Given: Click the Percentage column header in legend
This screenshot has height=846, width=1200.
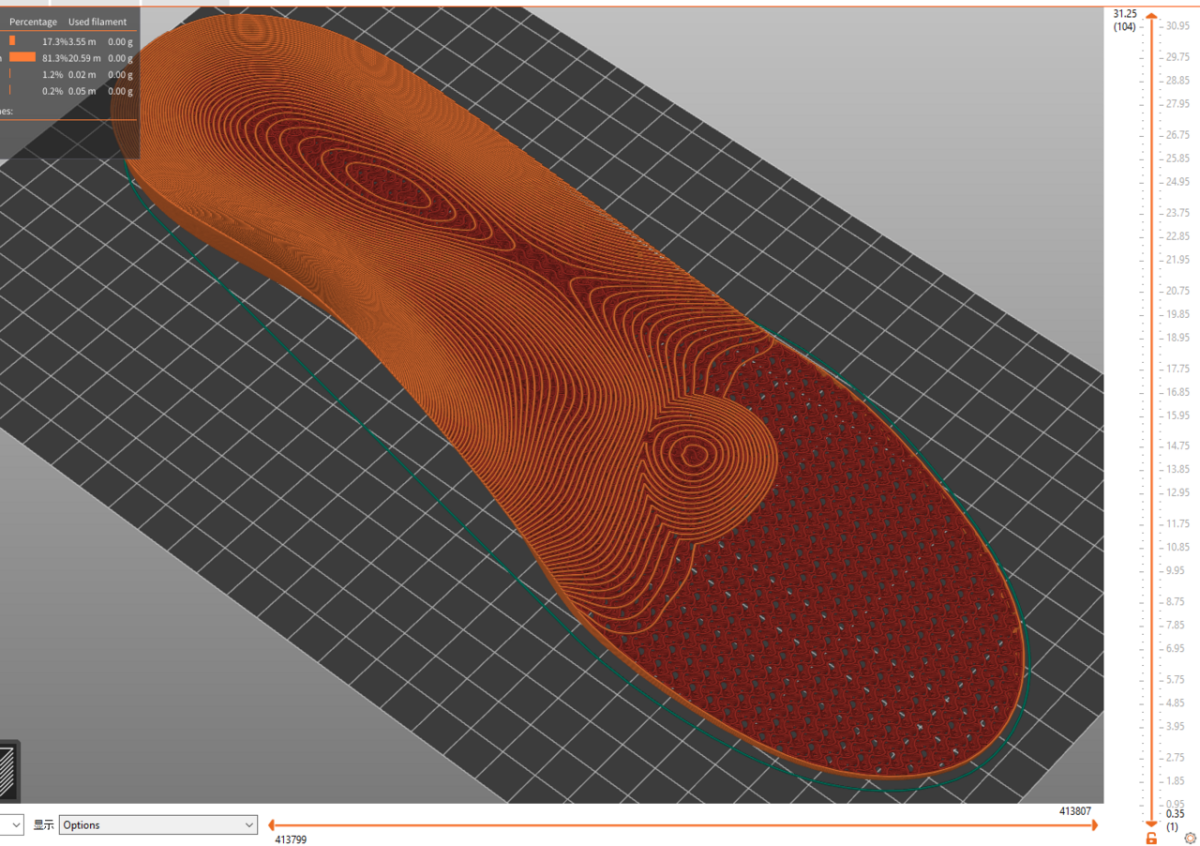Looking at the screenshot, I should 33,22.
